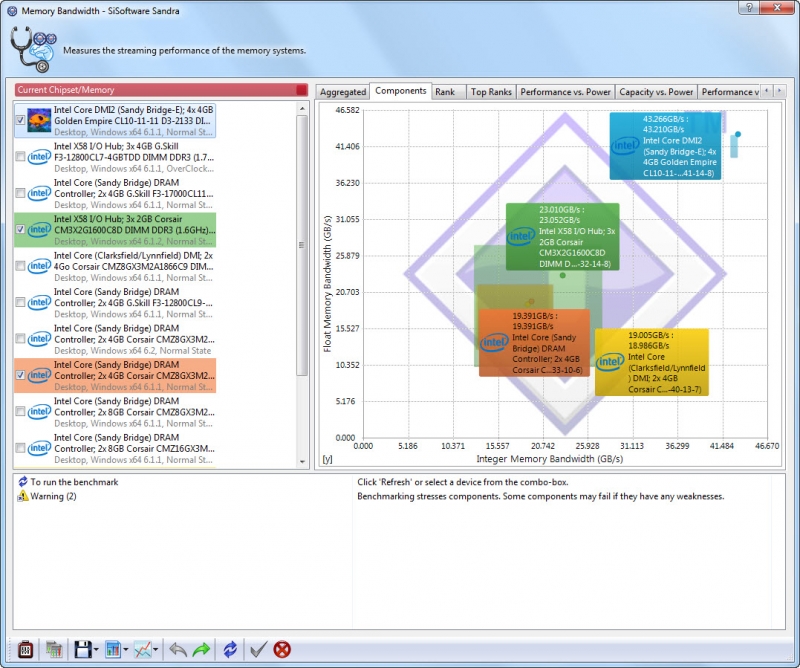Click the device list scrollbar down arrow
The image size is (800, 668).
point(302,462)
